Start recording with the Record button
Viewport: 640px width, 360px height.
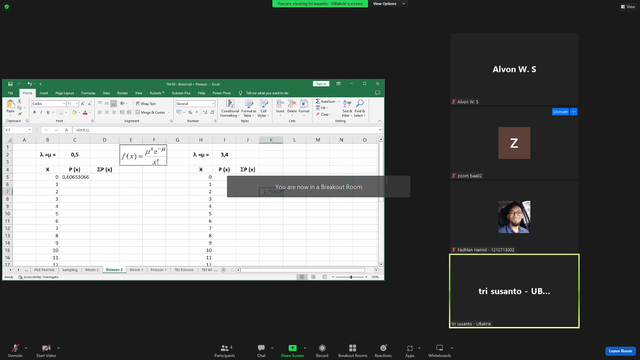322,351
